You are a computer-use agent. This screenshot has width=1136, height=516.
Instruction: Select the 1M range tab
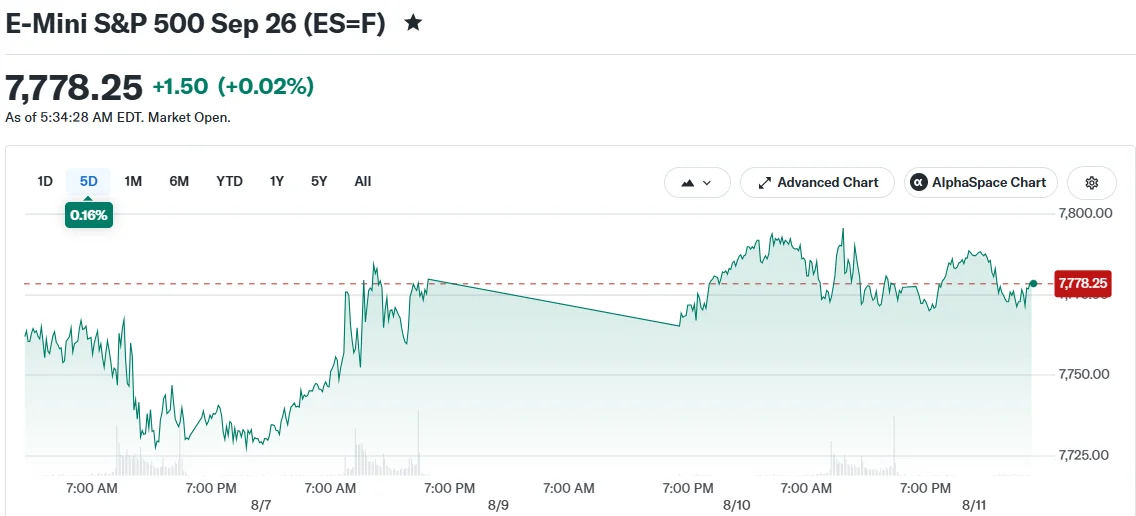click(x=133, y=181)
